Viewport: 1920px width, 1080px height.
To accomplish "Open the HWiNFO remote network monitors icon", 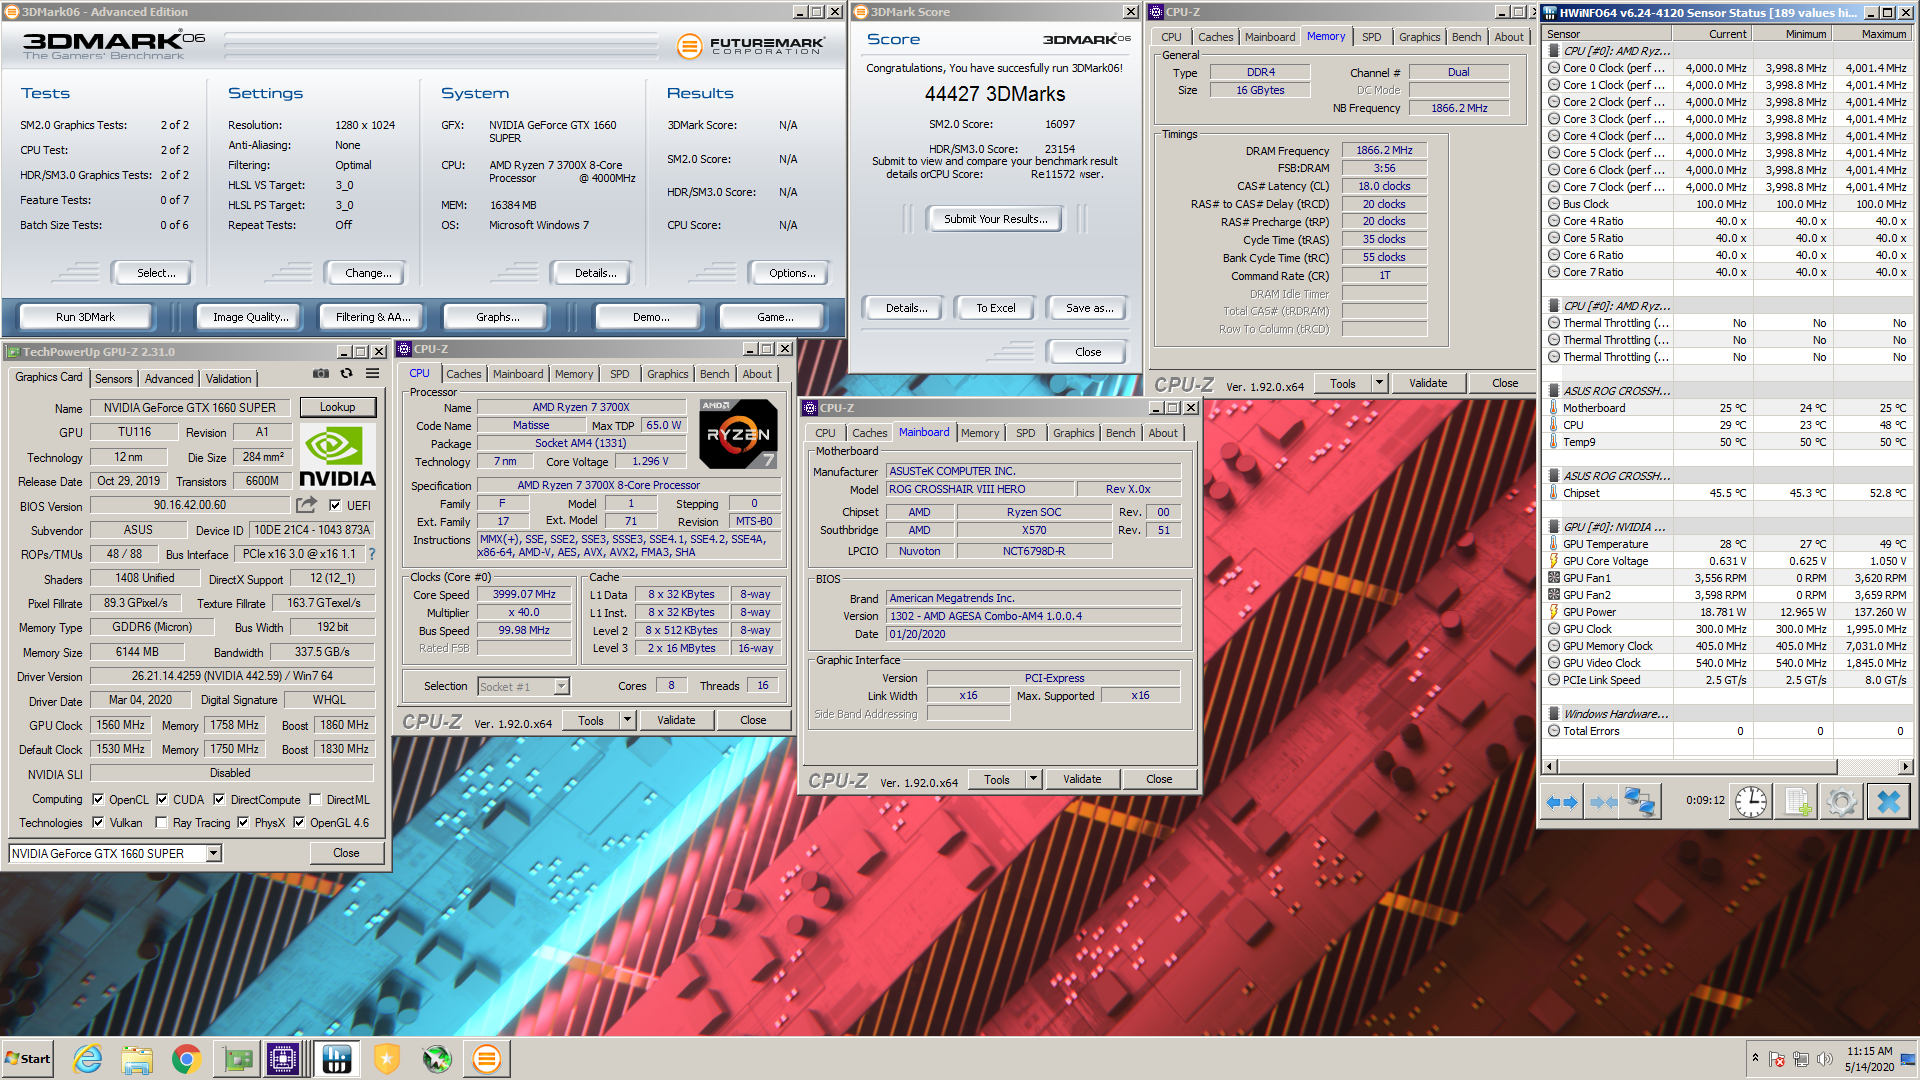I will coord(1639,801).
